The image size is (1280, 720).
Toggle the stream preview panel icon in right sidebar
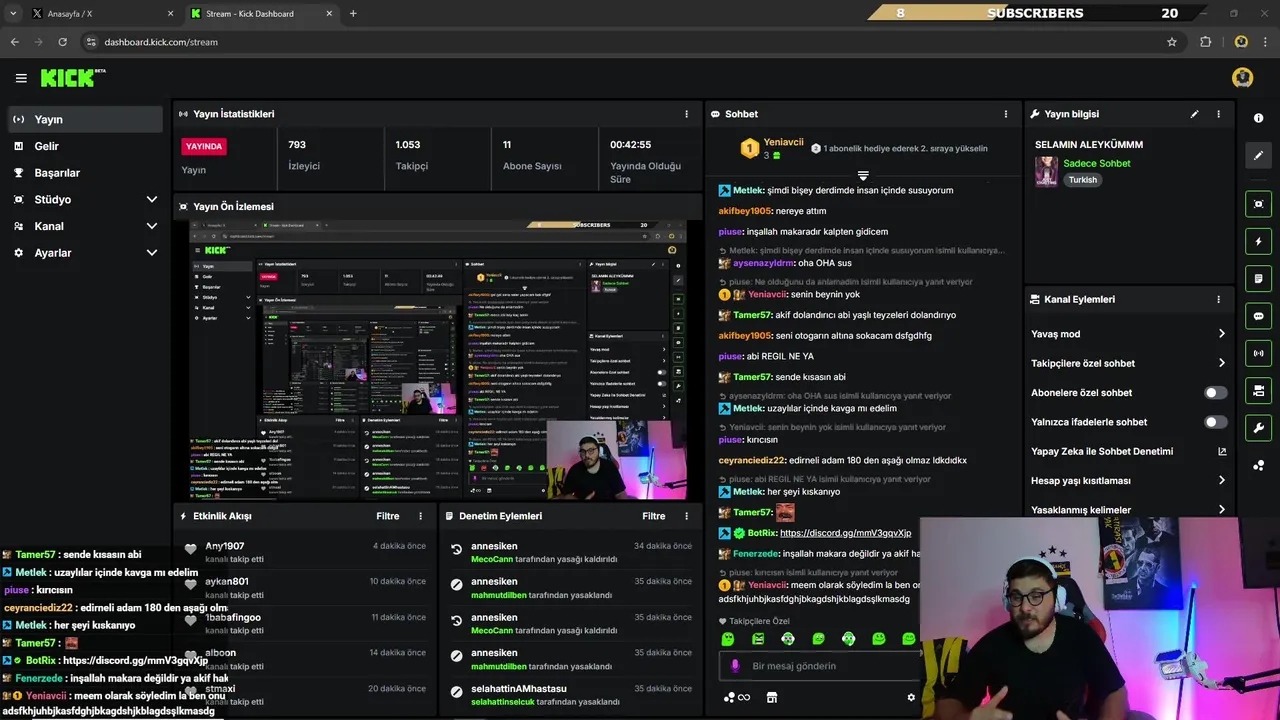[1258, 204]
